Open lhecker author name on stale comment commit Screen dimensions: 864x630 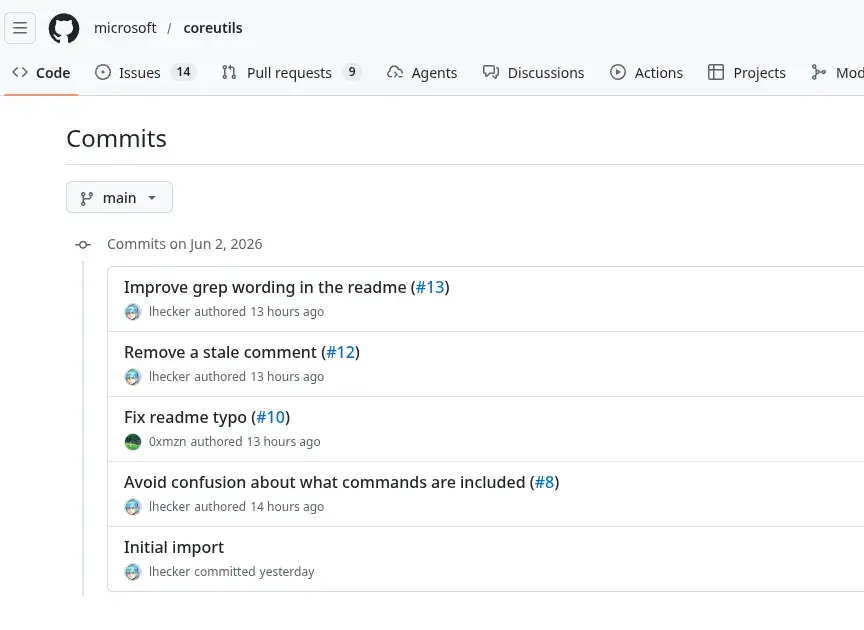coord(169,376)
